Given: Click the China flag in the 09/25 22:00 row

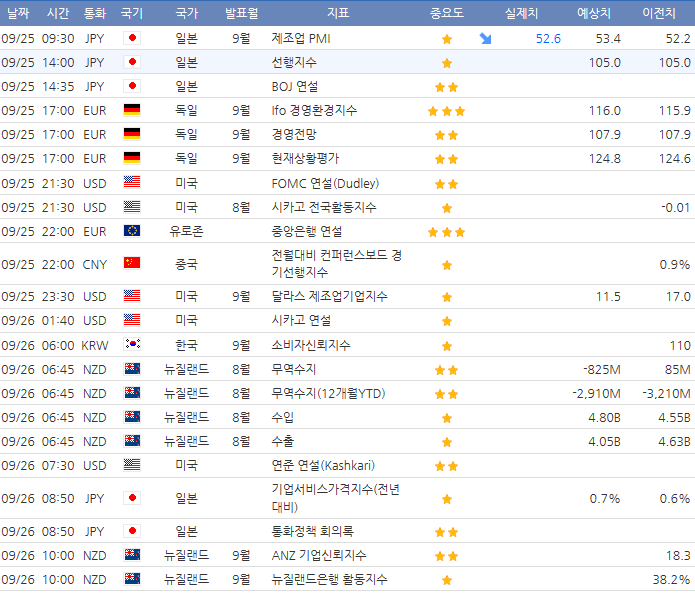Looking at the screenshot, I should pos(132,263).
